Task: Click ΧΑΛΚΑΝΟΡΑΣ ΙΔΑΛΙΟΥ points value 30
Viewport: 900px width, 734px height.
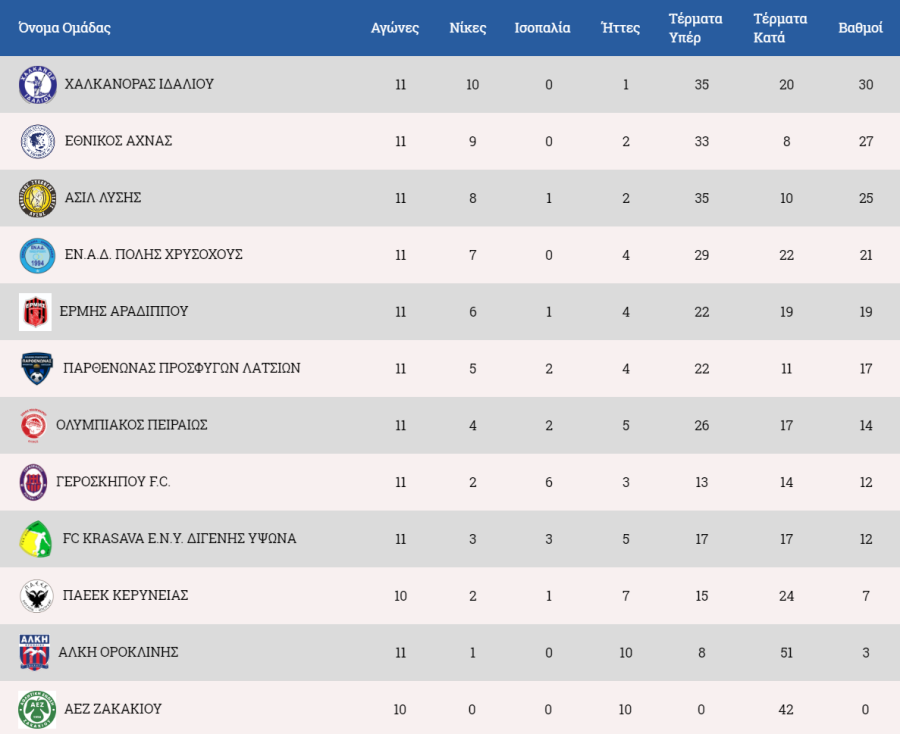Action: tap(866, 84)
